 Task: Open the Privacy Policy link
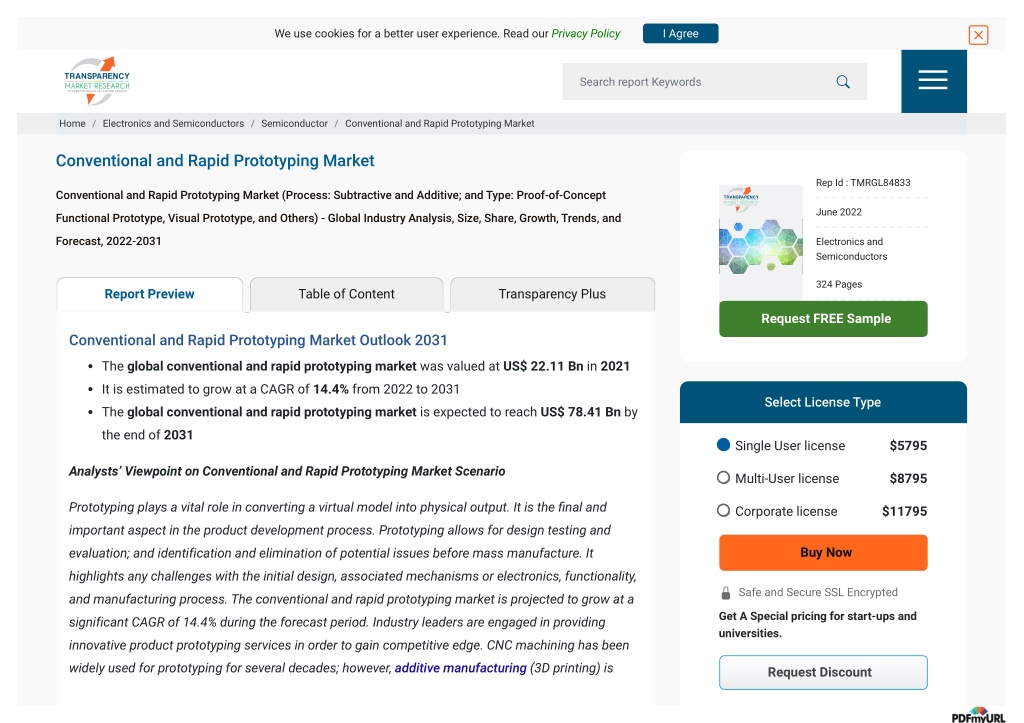click(x=586, y=33)
